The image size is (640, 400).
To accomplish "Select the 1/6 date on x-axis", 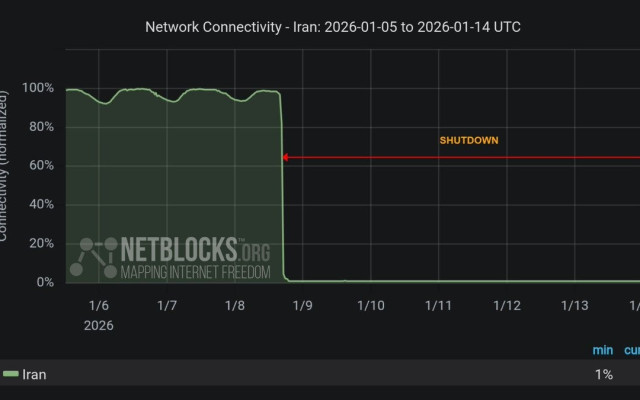I will click(98, 305).
